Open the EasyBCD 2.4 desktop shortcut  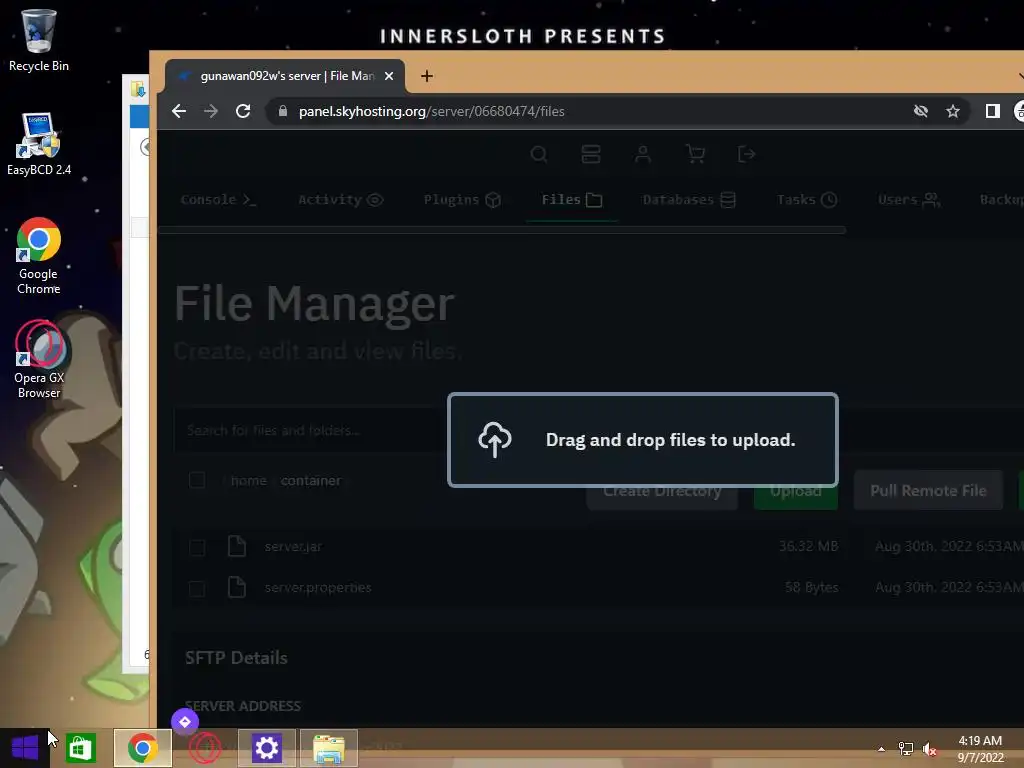point(39,144)
